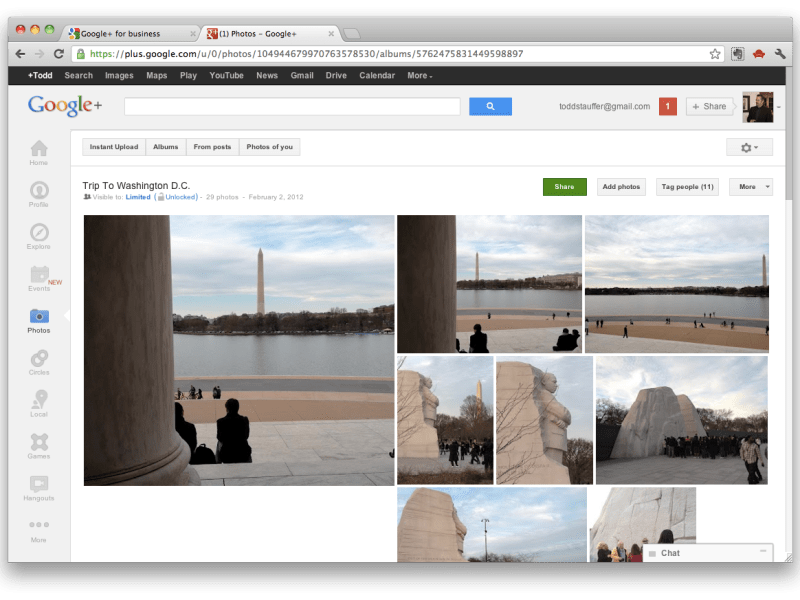Click the Add photos button
Viewport: 800px width, 600px height.
tap(621, 187)
